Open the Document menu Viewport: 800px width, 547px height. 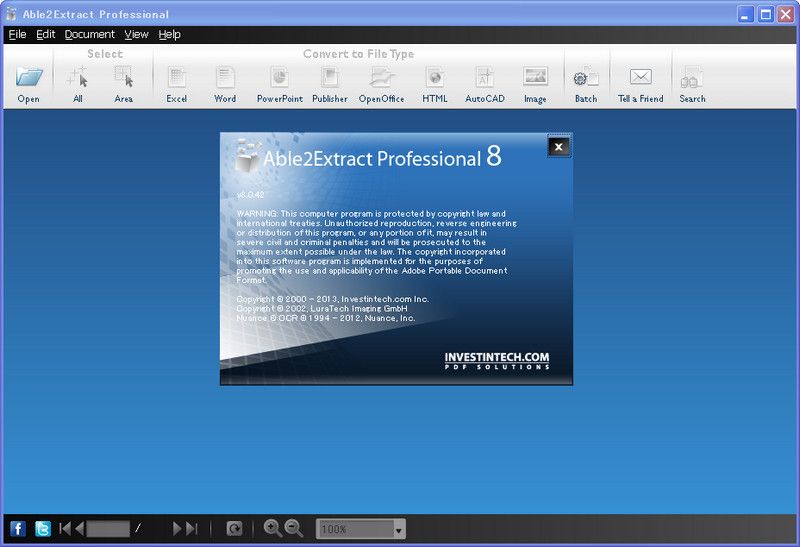(x=90, y=34)
